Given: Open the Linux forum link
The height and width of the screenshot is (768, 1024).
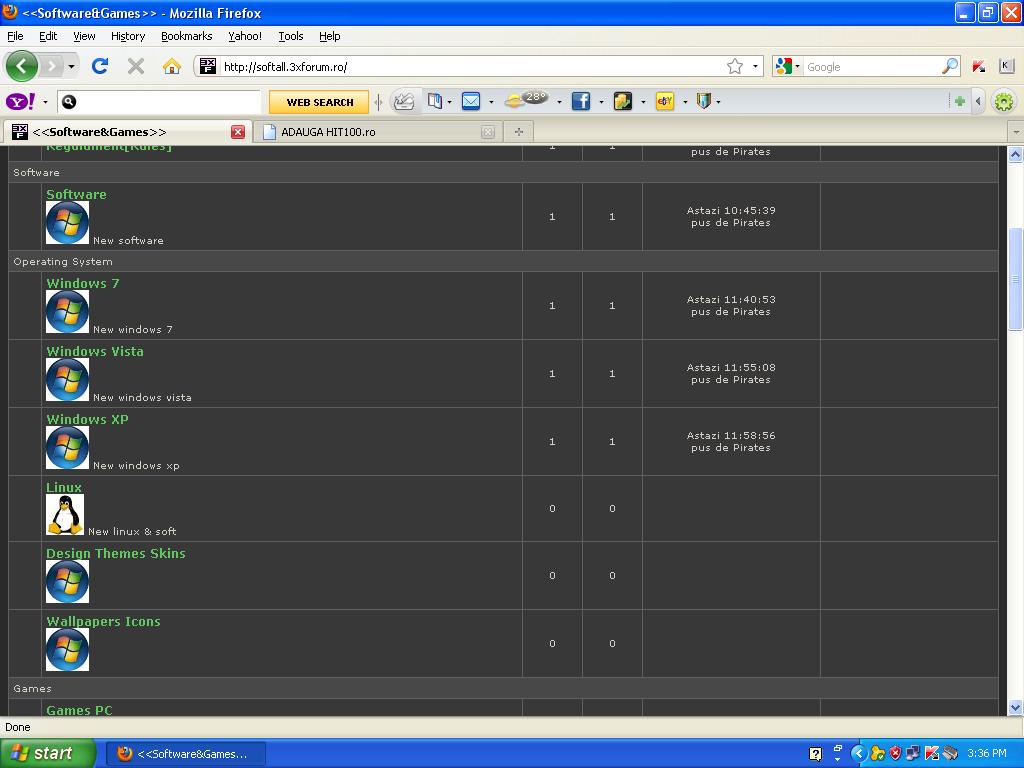Looking at the screenshot, I should point(64,487).
